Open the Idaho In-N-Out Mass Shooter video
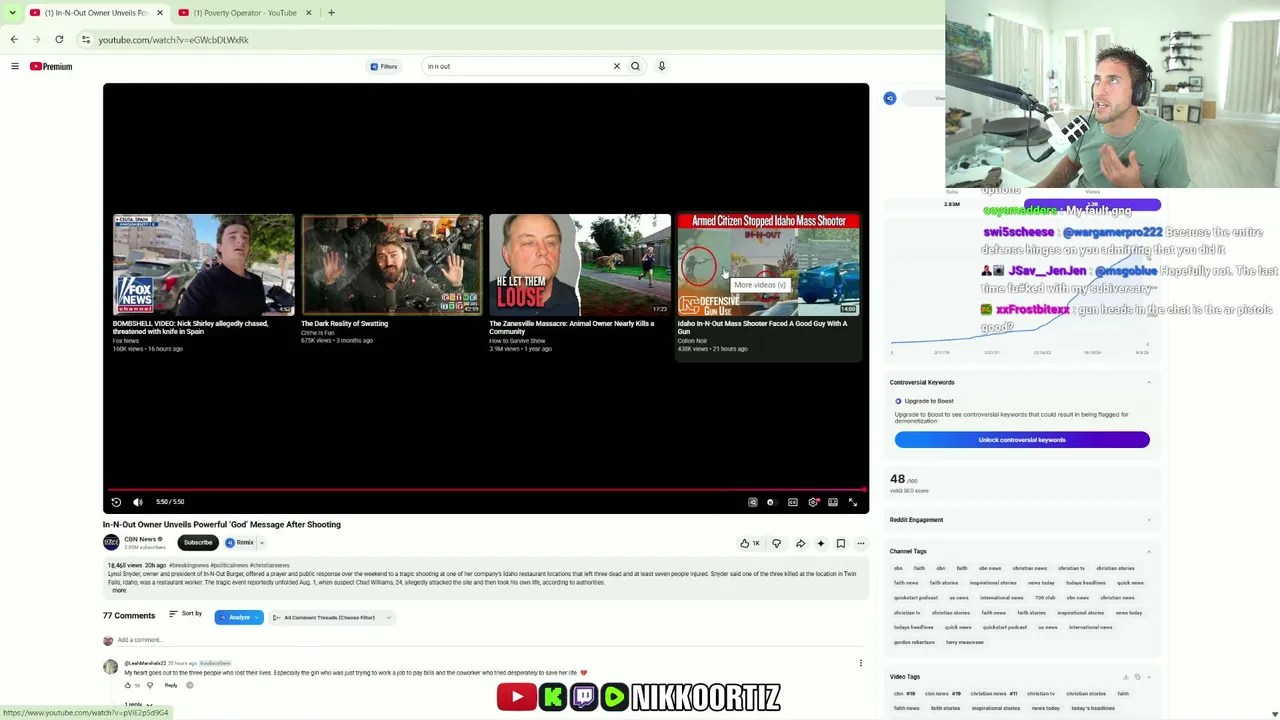The width and height of the screenshot is (1280, 720). coord(768,264)
